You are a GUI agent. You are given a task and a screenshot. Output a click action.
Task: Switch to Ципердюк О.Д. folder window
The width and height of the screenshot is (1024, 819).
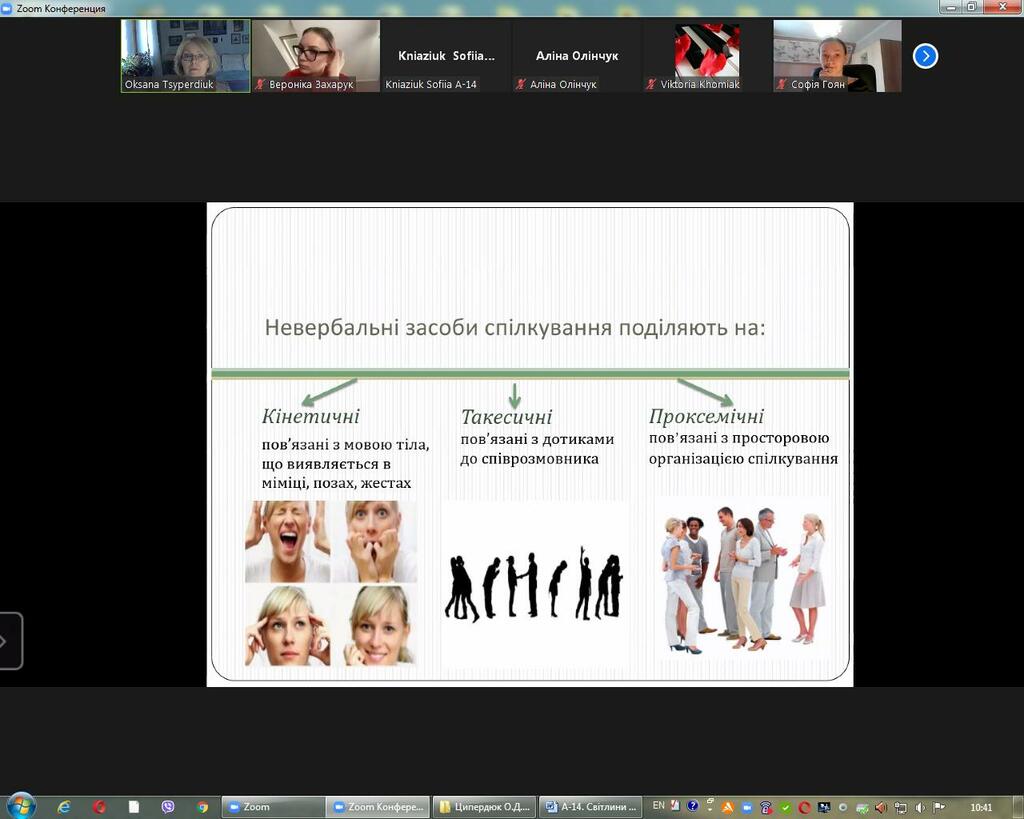click(x=485, y=807)
